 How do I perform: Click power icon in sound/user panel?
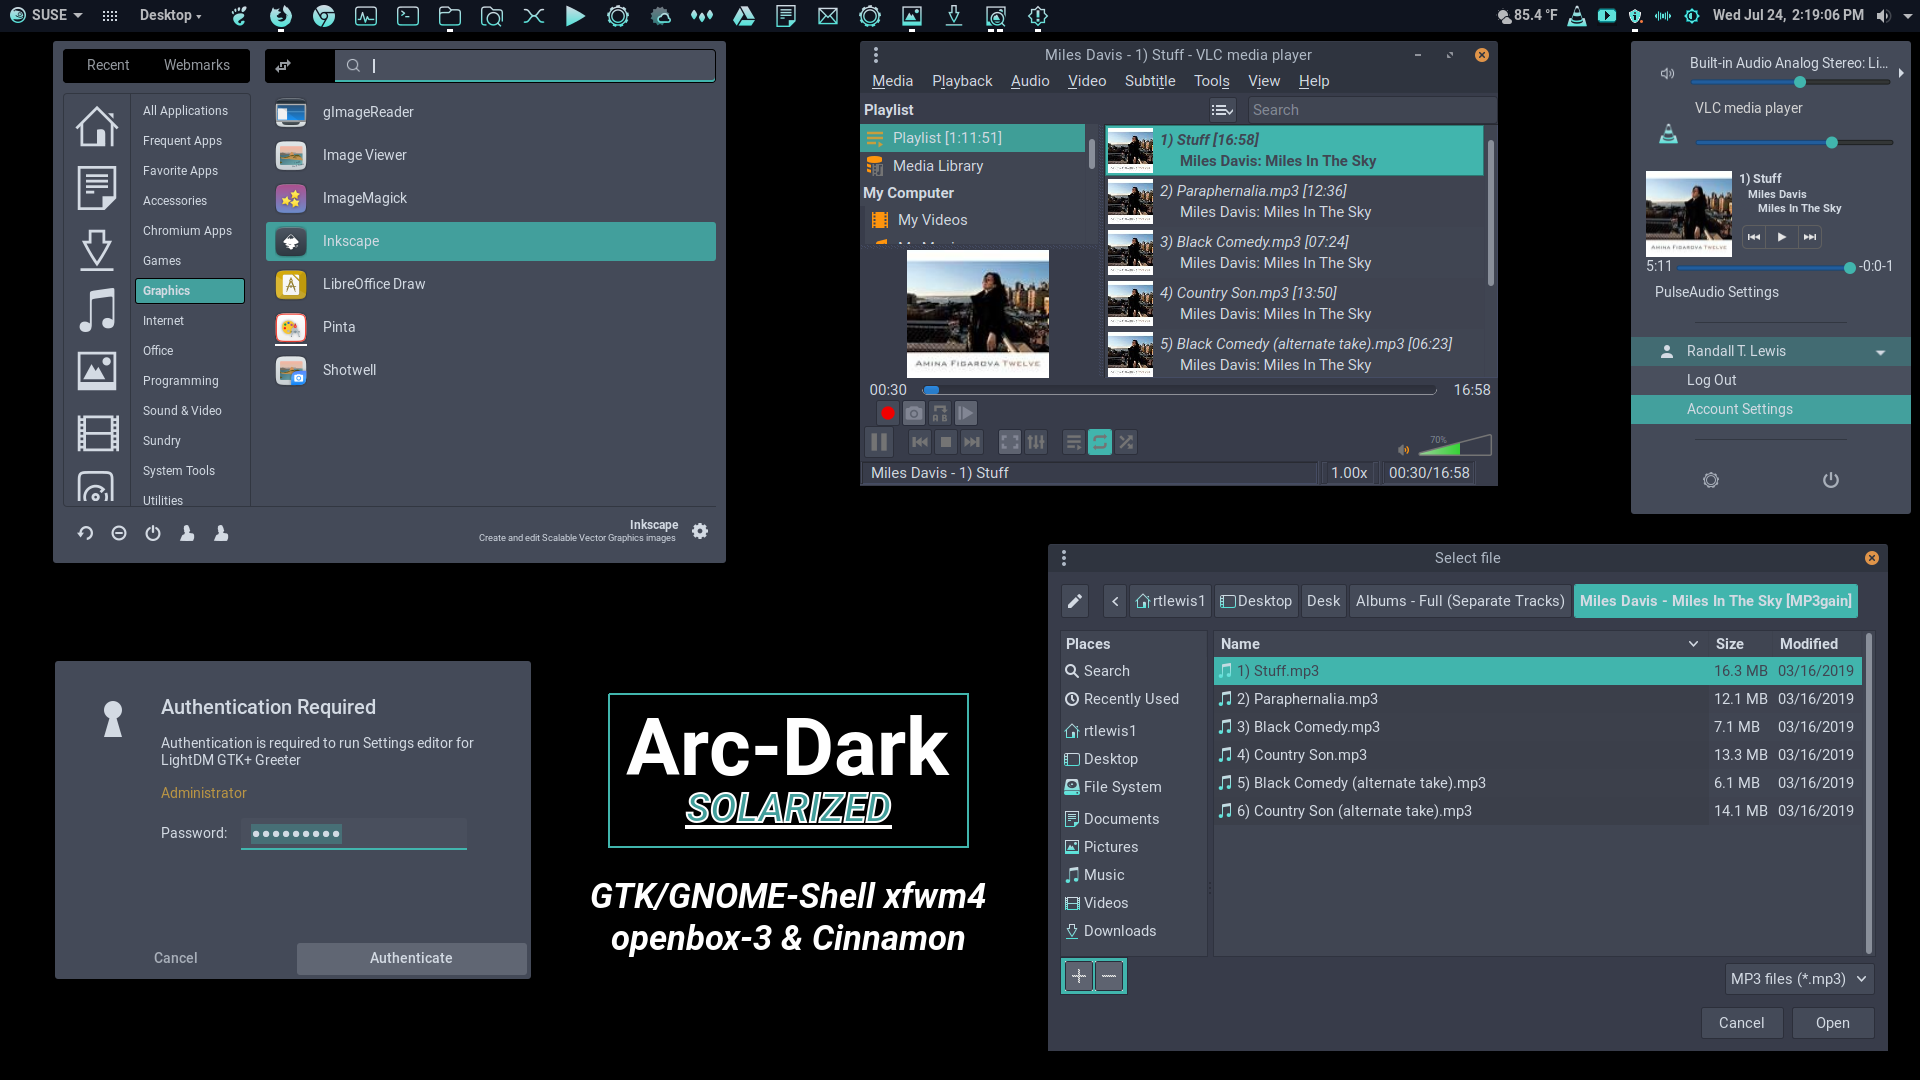(x=1830, y=480)
